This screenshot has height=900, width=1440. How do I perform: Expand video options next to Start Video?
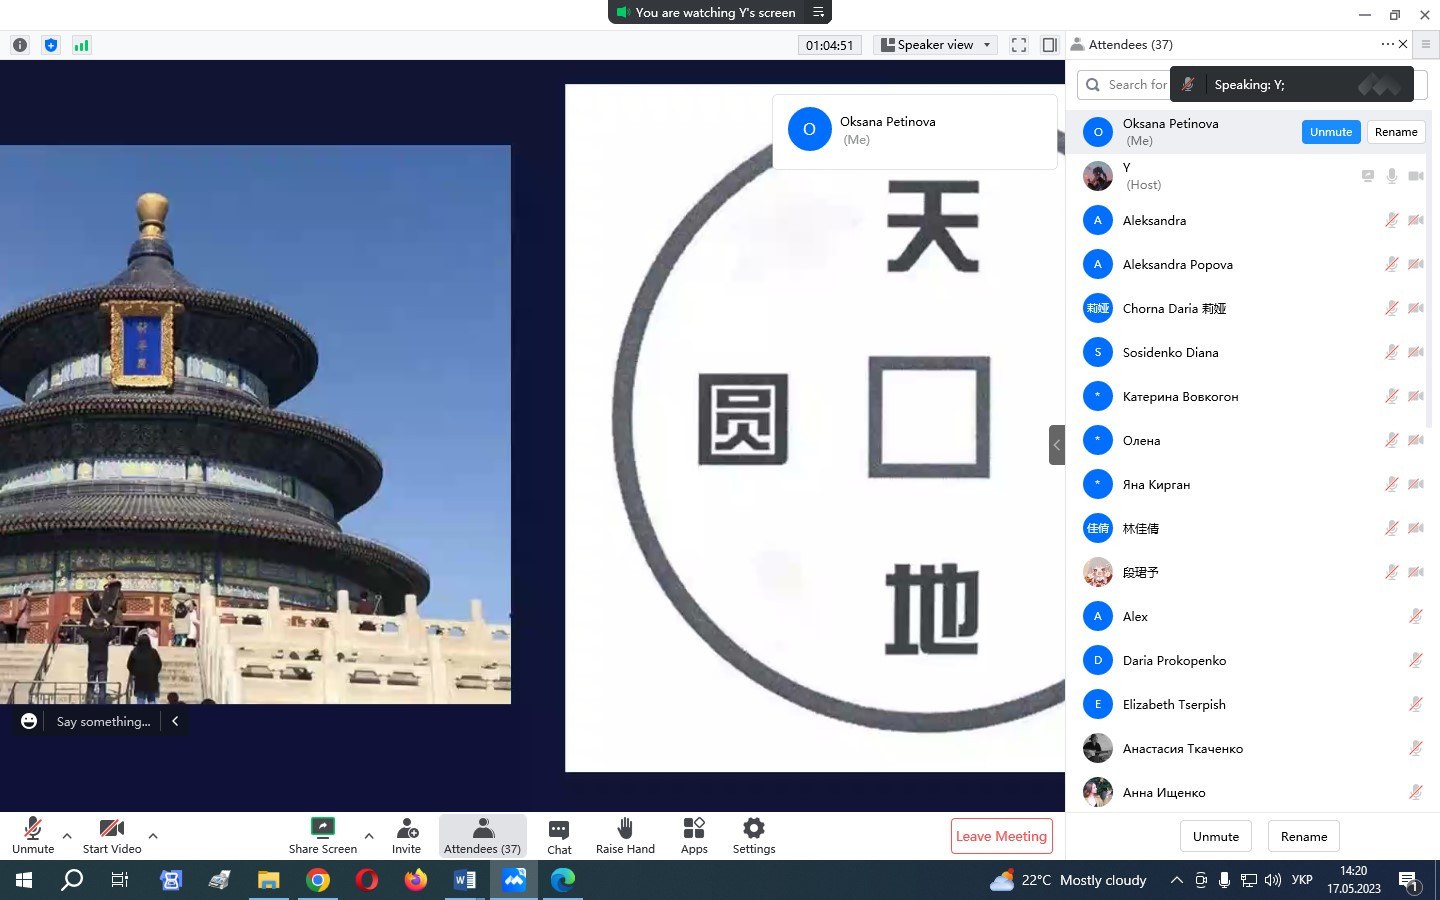153,836
